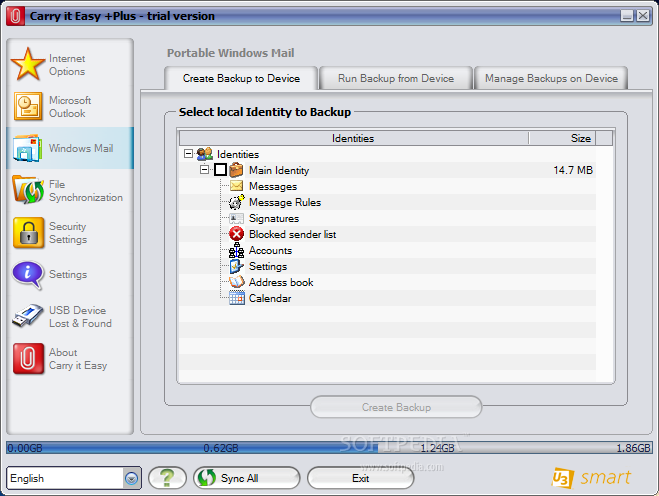Click the Calendar grid icon
The image size is (659, 496).
pyautogui.click(x=237, y=298)
